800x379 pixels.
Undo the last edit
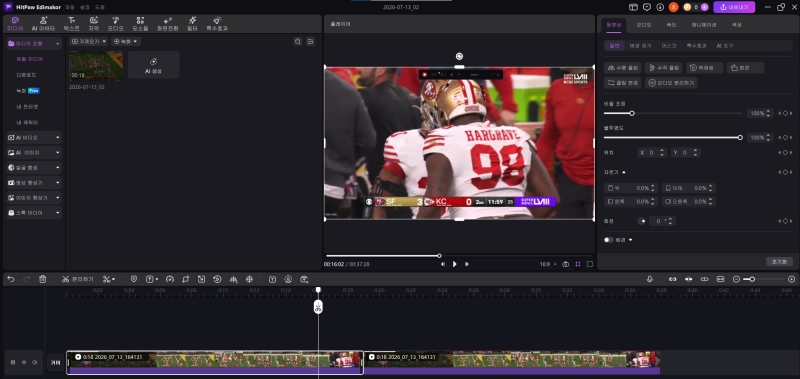coord(11,279)
